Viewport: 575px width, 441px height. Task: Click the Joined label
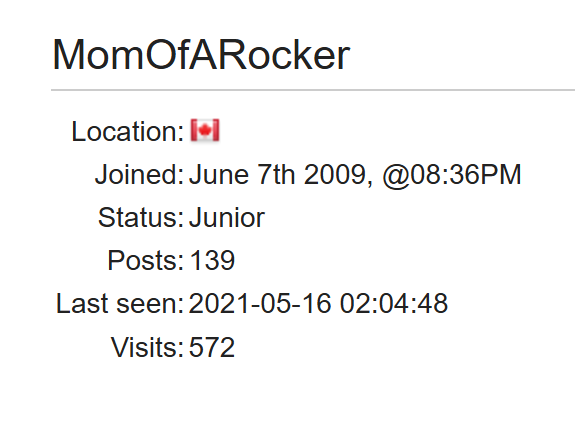[139, 174]
